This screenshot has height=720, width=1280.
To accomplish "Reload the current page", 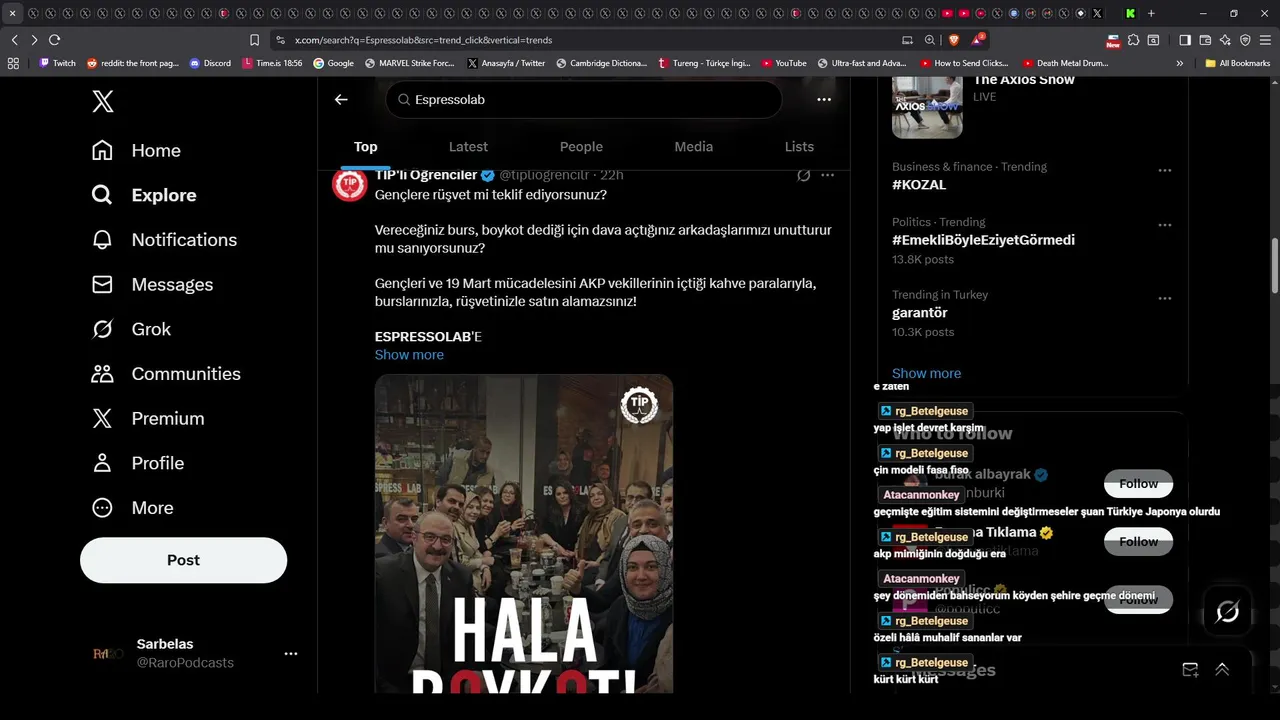I will (54, 40).
